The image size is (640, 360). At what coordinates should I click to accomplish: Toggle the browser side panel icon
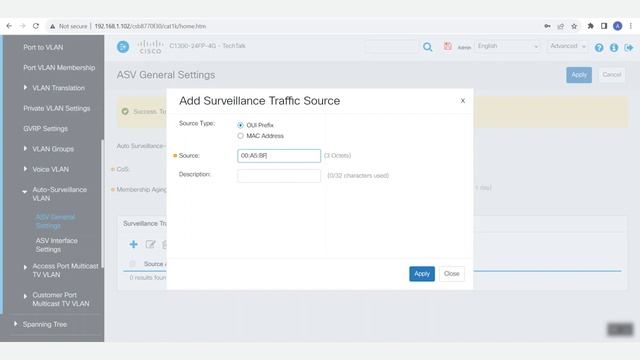click(x=604, y=26)
